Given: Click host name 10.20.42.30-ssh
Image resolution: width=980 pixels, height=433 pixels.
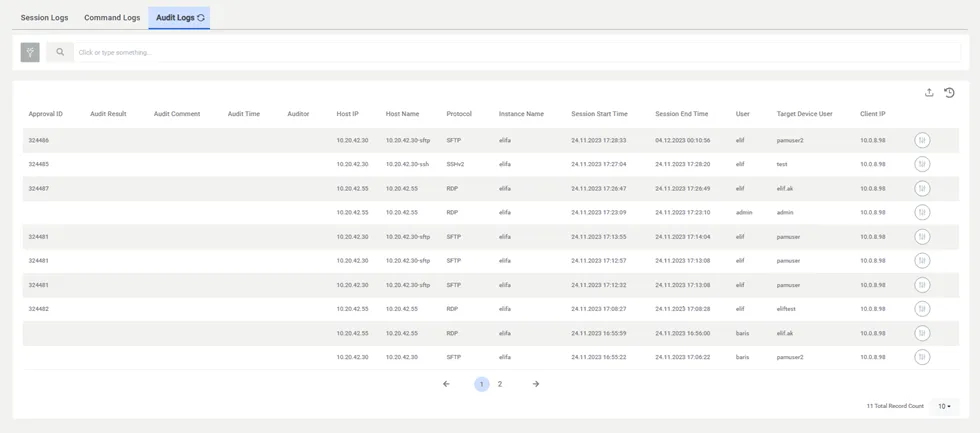Looking at the screenshot, I should click(408, 164).
